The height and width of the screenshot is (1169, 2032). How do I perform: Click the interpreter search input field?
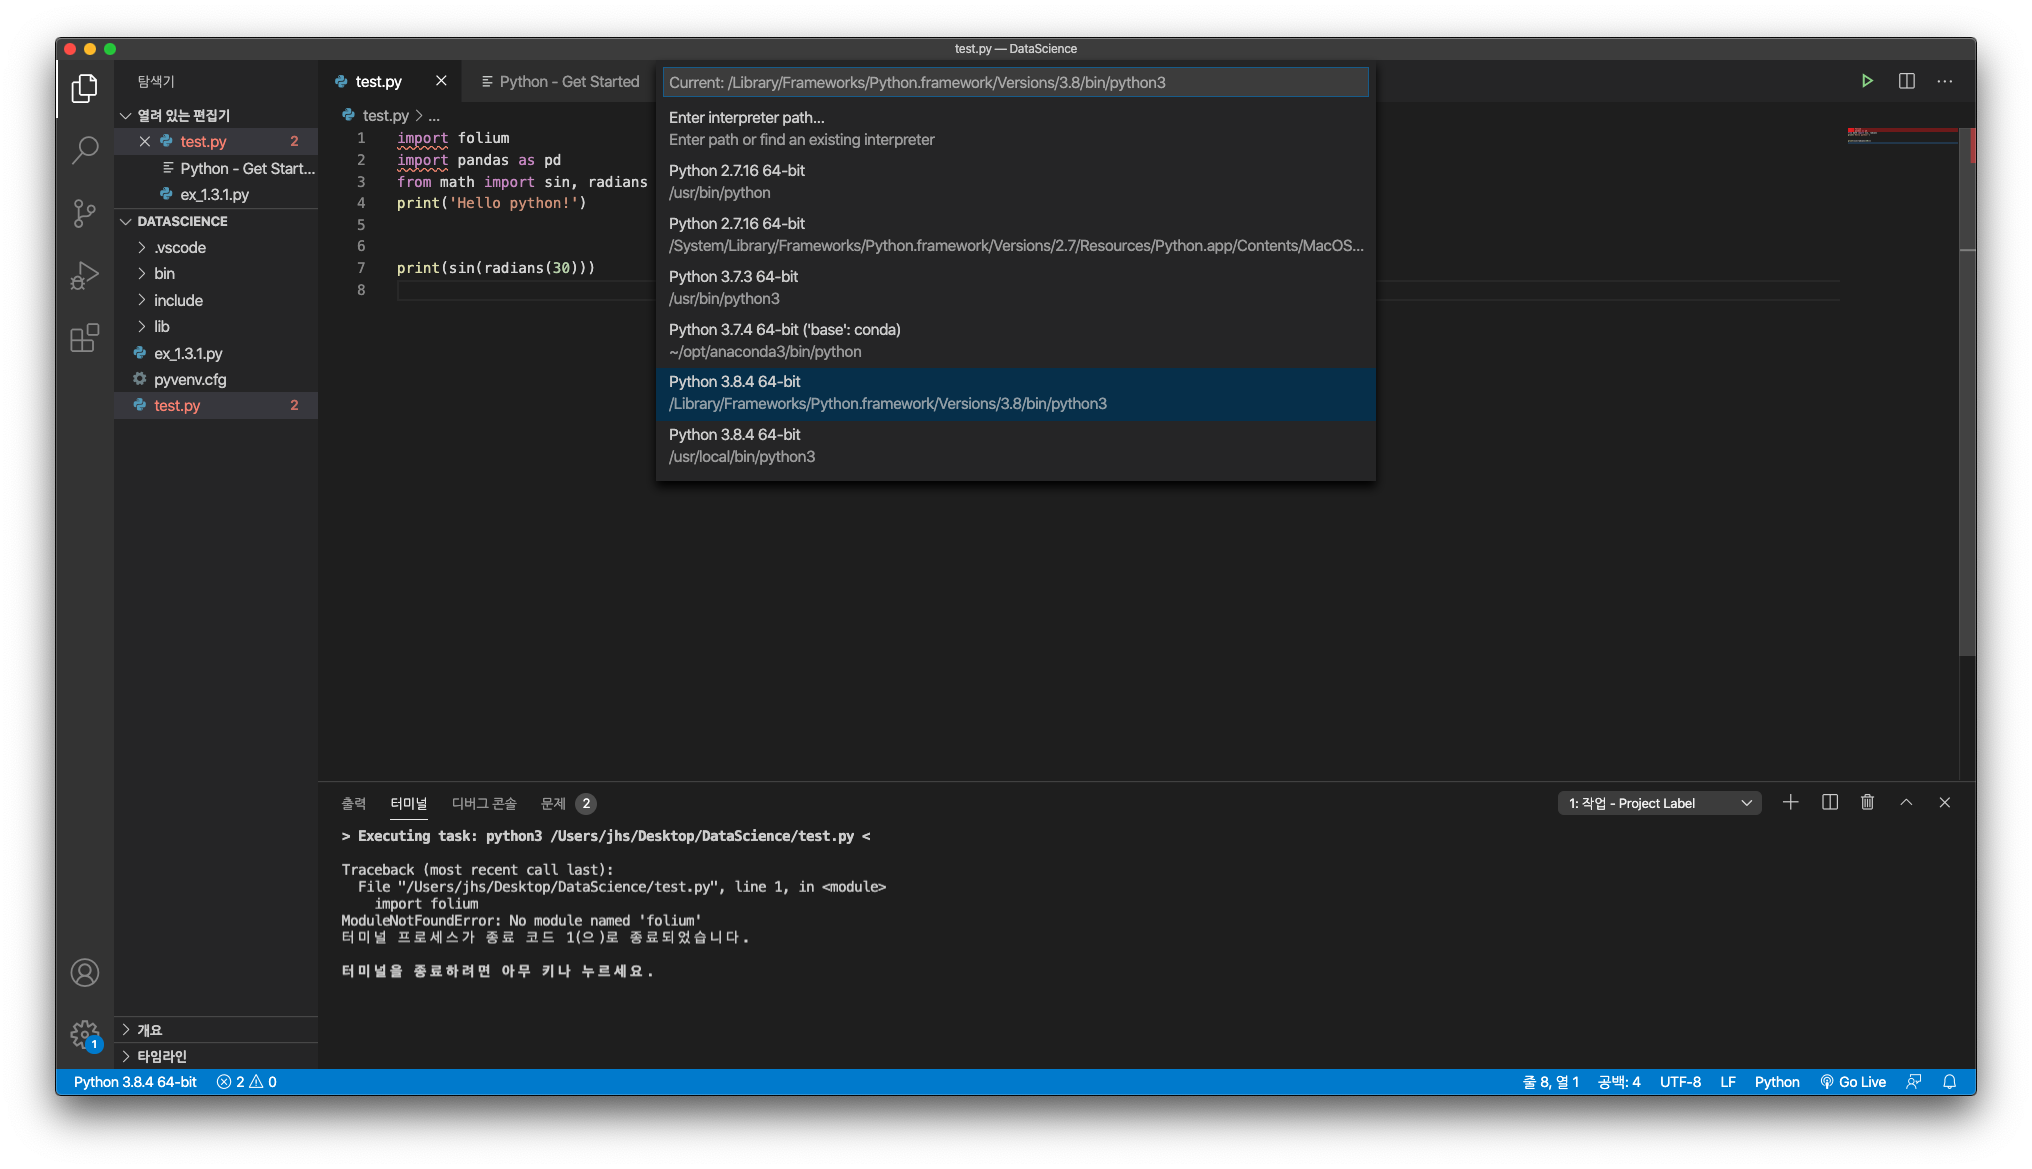click(x=1015, y=82)
